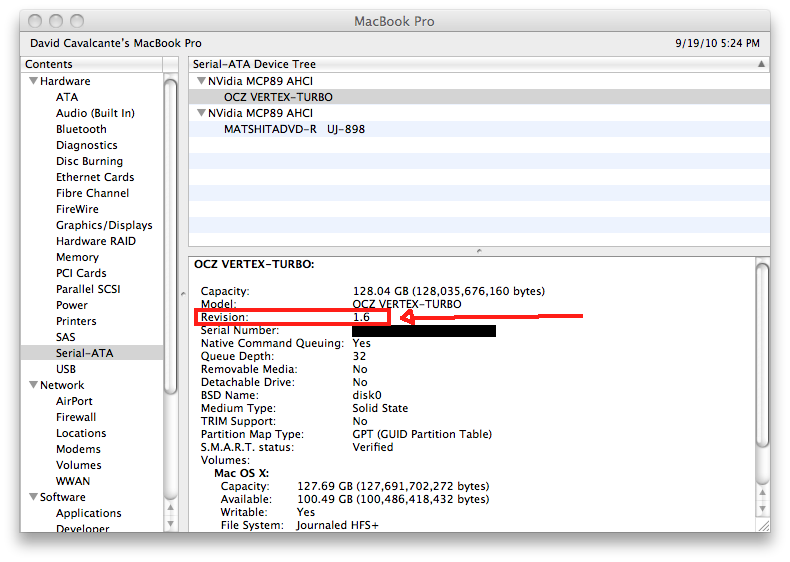Open FireWire info
This screenshot has height=562, width=790.
77,209
